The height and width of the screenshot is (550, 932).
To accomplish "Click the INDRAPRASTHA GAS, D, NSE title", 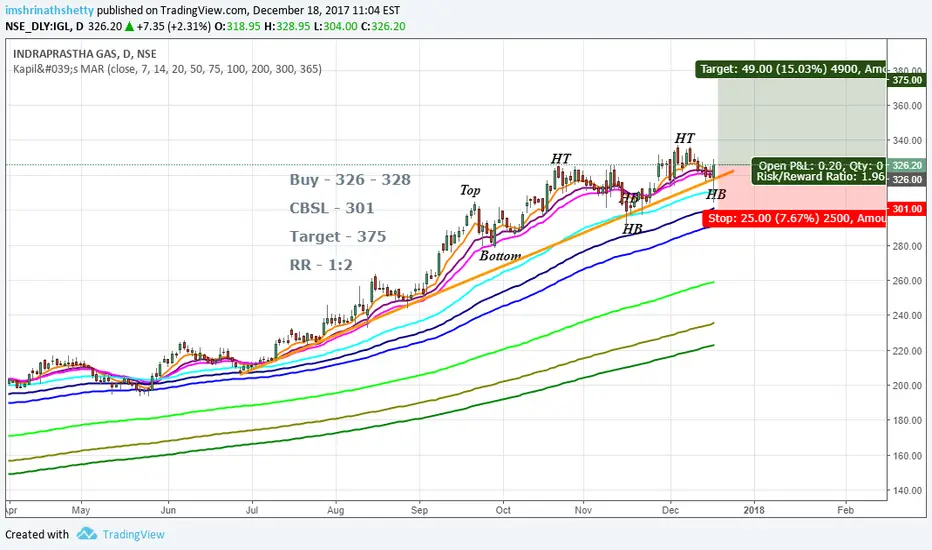I will point(85,54).
